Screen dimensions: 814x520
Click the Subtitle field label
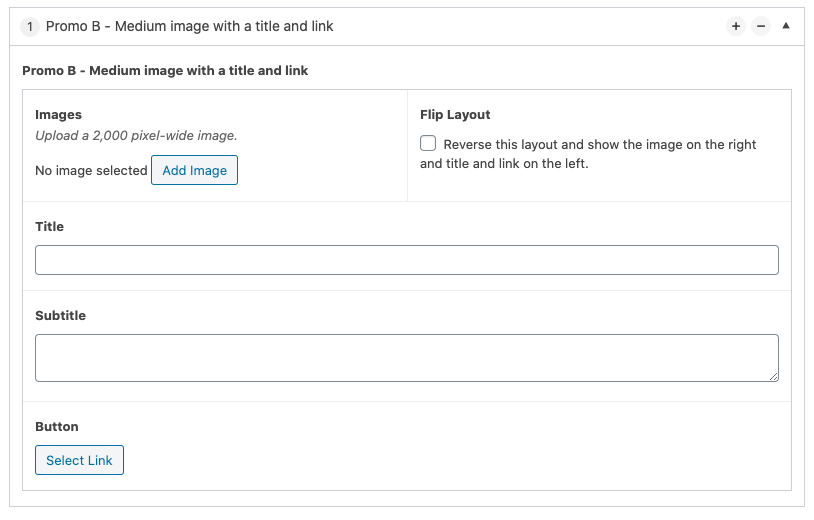pyautogui.click(x=60, y=316)
